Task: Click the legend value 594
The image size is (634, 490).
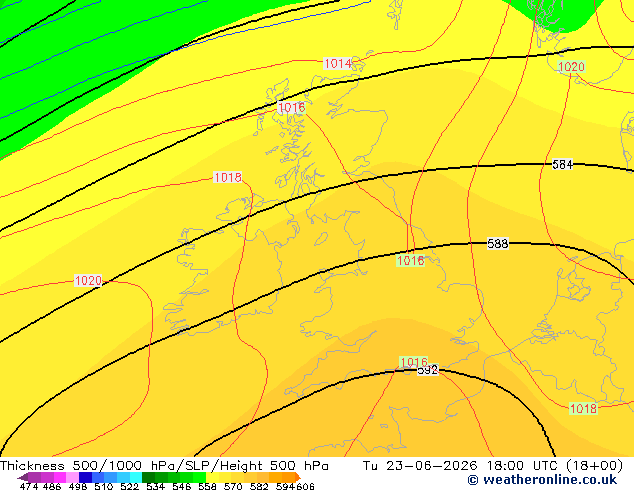Action: click(285, 486)
